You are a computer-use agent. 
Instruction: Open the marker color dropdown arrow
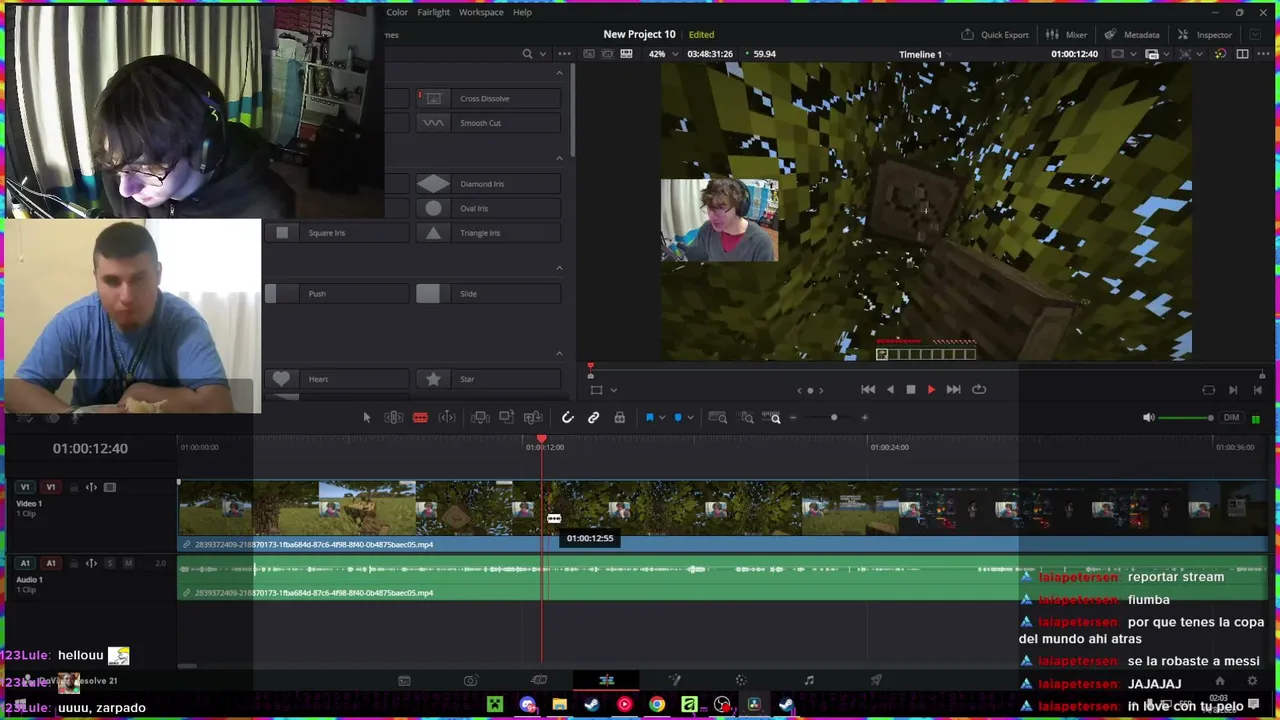coord(689,418)
